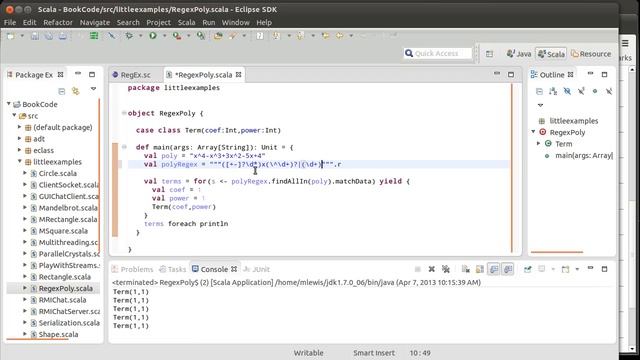Click the Quick Access search field
This screenshot has height=360, width=640.
click(438, 53)
